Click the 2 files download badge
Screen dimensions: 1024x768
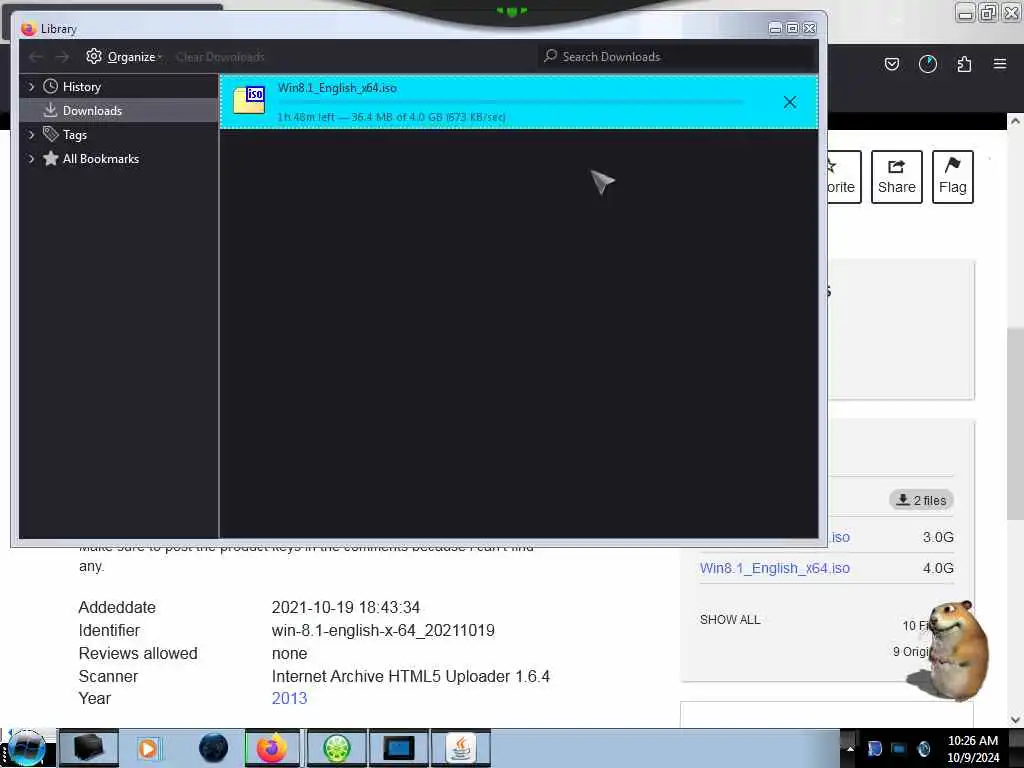point(921,500)
